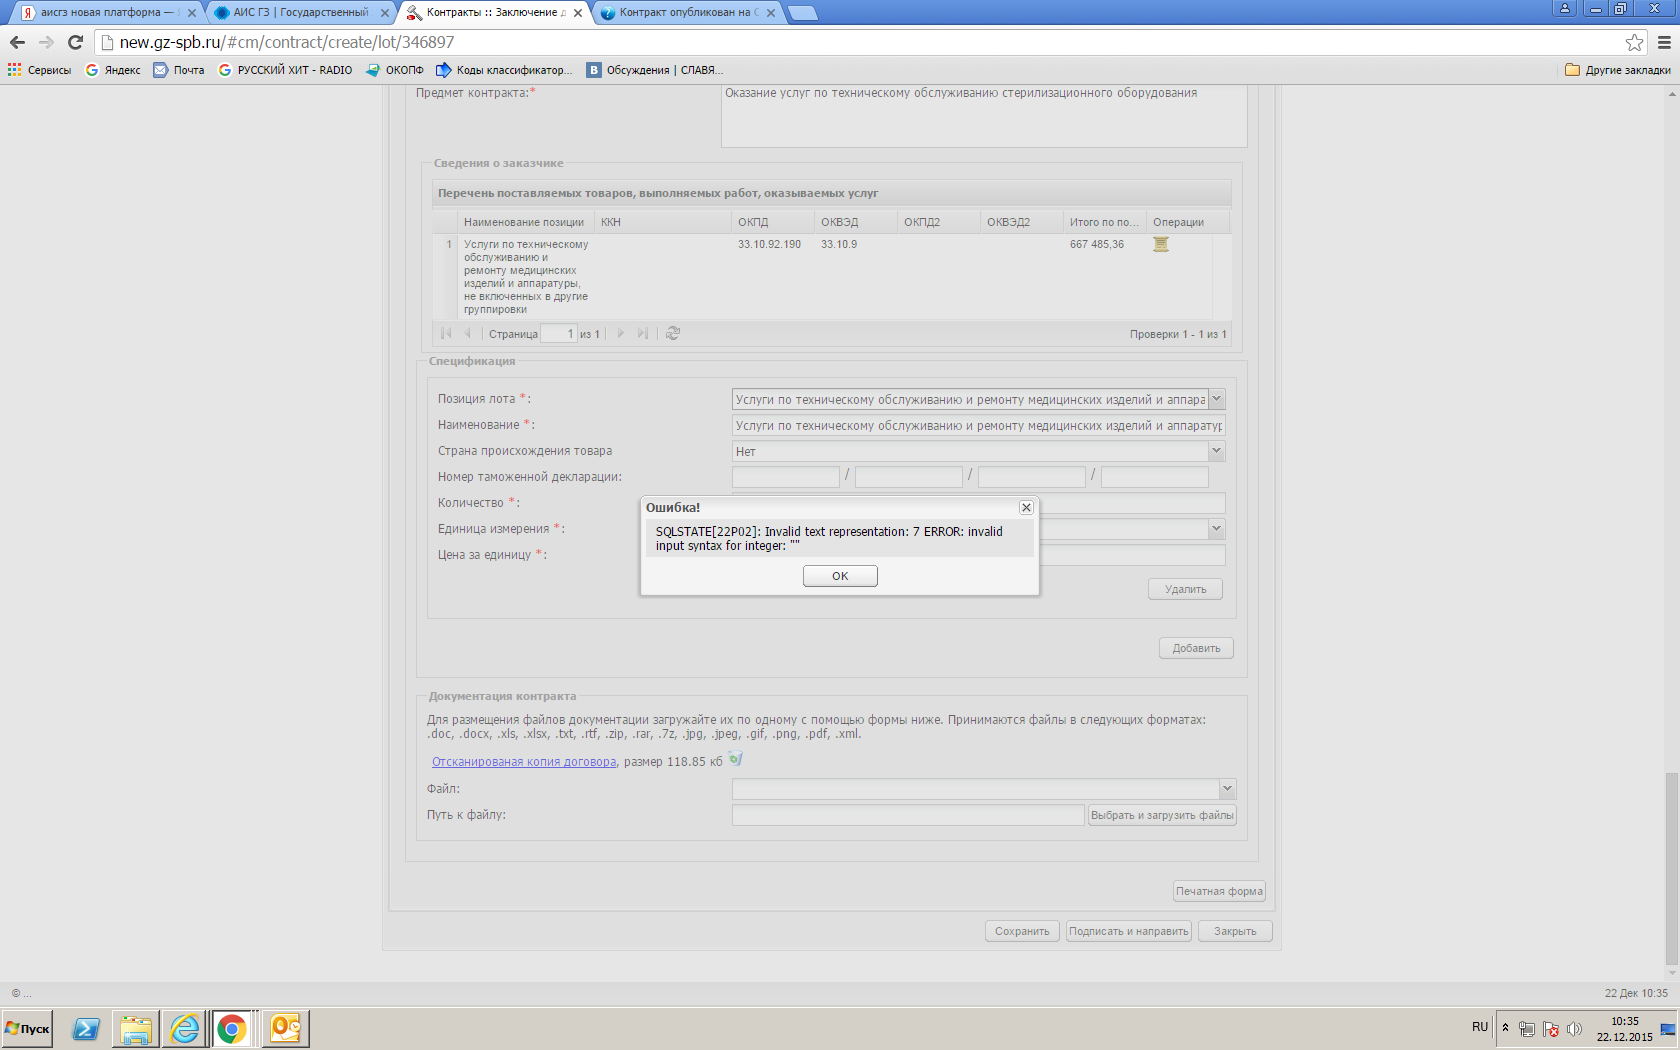This screenshot has height=1050, width=1680.
Task: Expand the Страна происхождения товара dropdown
Action: pyautogui.click(x=1217, y=451)
